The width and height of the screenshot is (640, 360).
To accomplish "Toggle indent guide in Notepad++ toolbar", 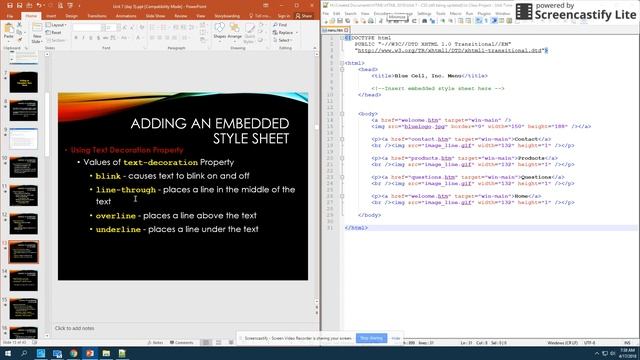I will tap(494, 21).
